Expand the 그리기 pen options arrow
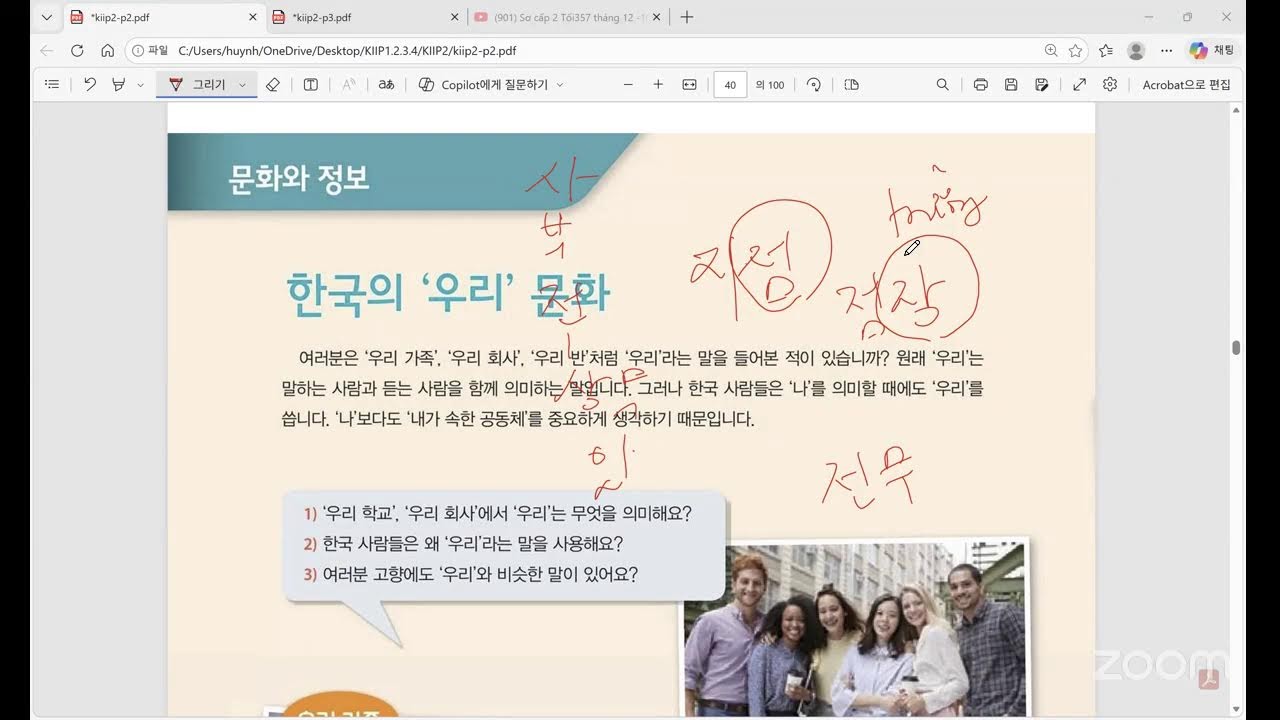The image size is (1280, 720). [242, 85]
